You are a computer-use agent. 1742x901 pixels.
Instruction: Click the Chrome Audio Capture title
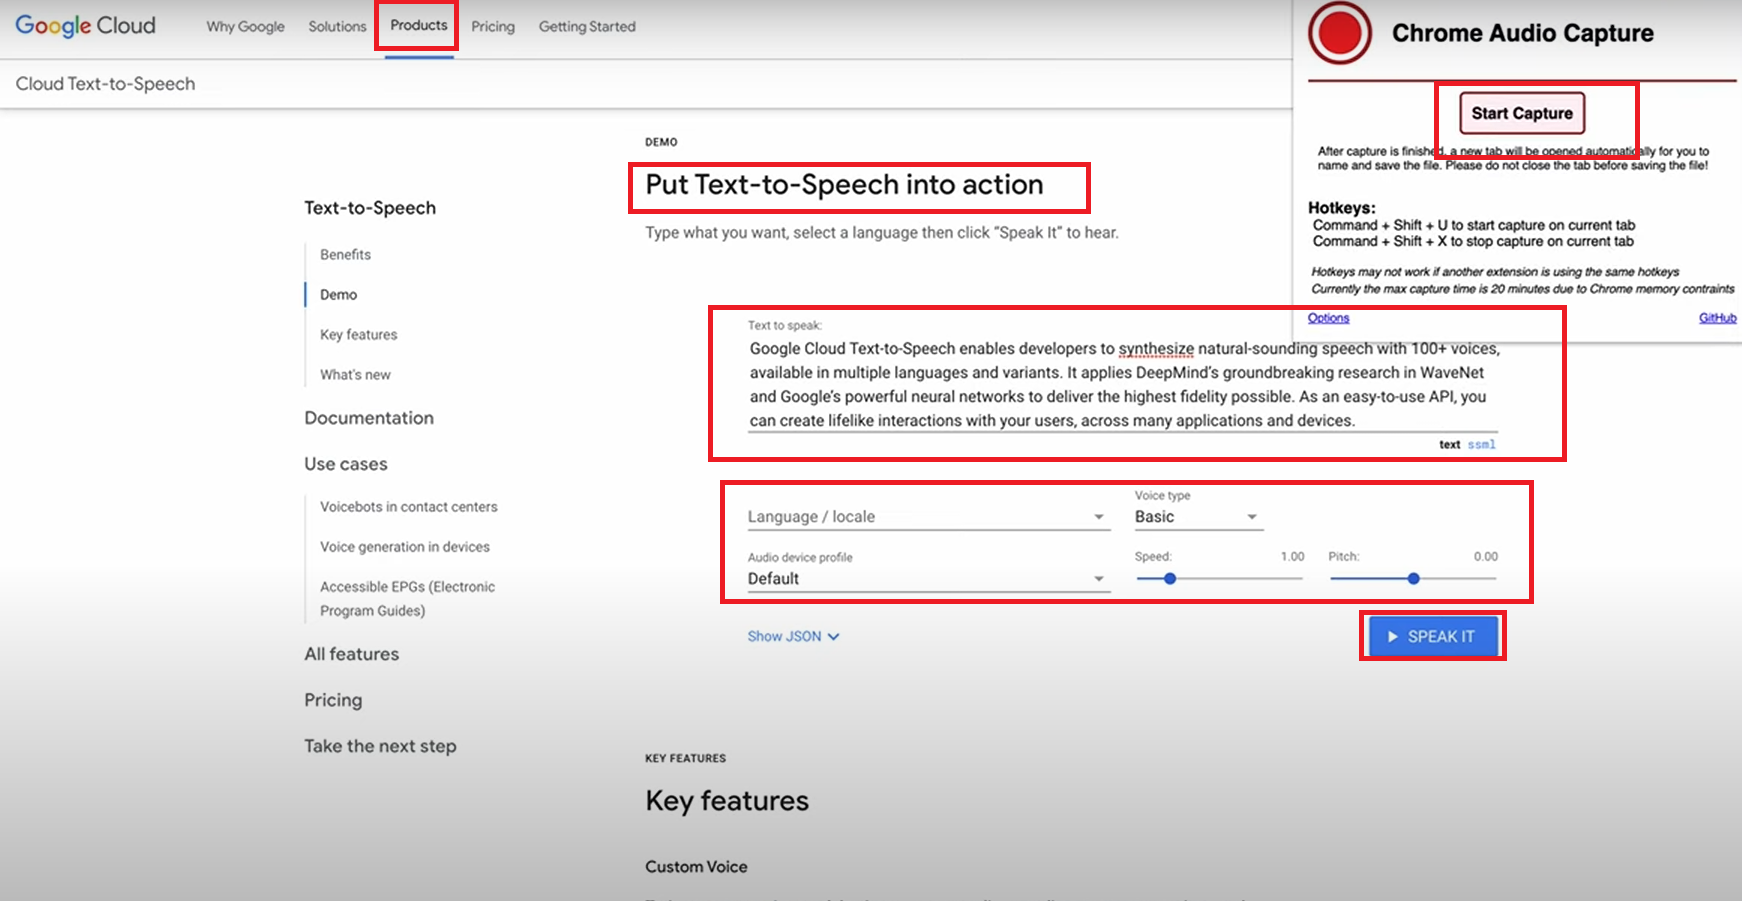pyautogui.click(x=1522, y=33)
